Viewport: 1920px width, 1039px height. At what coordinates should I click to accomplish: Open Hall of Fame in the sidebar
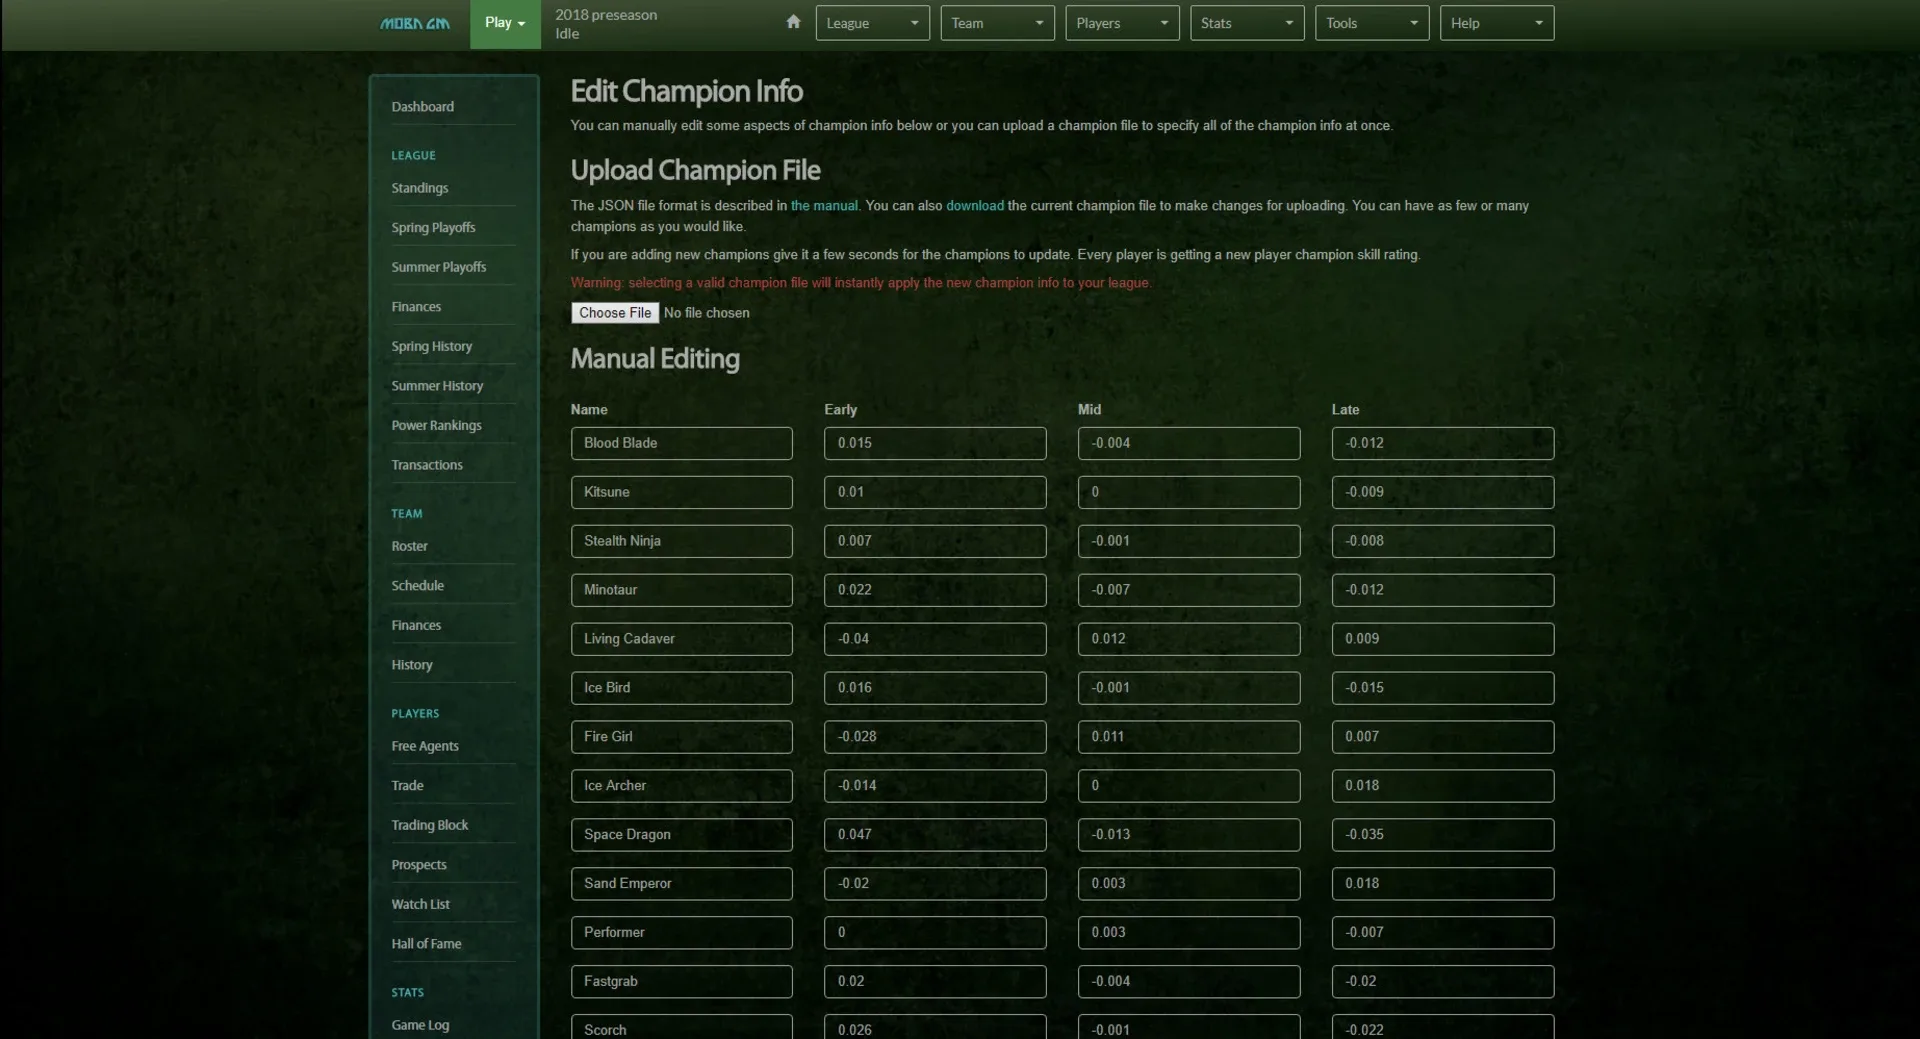tap(426, 944)
